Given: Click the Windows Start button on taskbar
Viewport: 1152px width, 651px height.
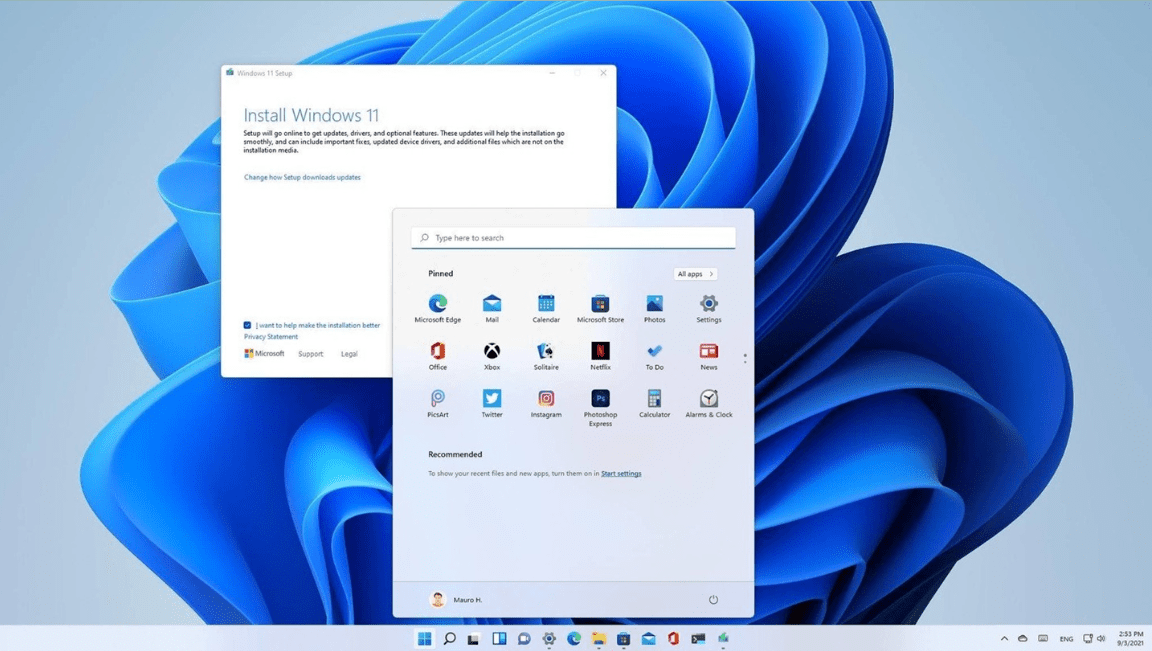Looking at the screenshot, I should click(x=425, y=639).
